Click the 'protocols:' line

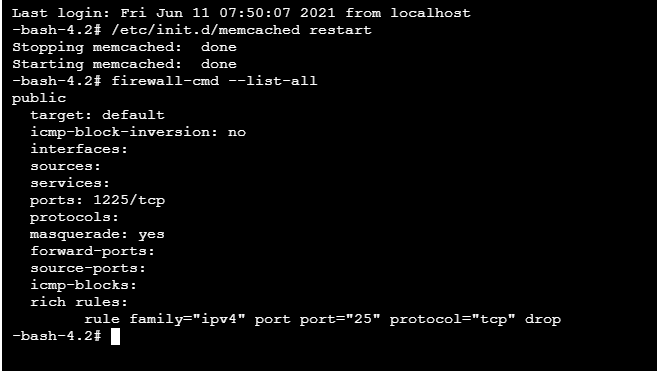click(x=74, y=217)
